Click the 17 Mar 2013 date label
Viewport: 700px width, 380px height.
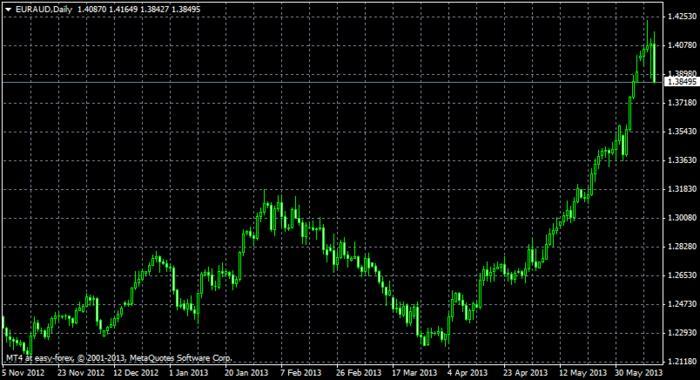pos(414,372)
